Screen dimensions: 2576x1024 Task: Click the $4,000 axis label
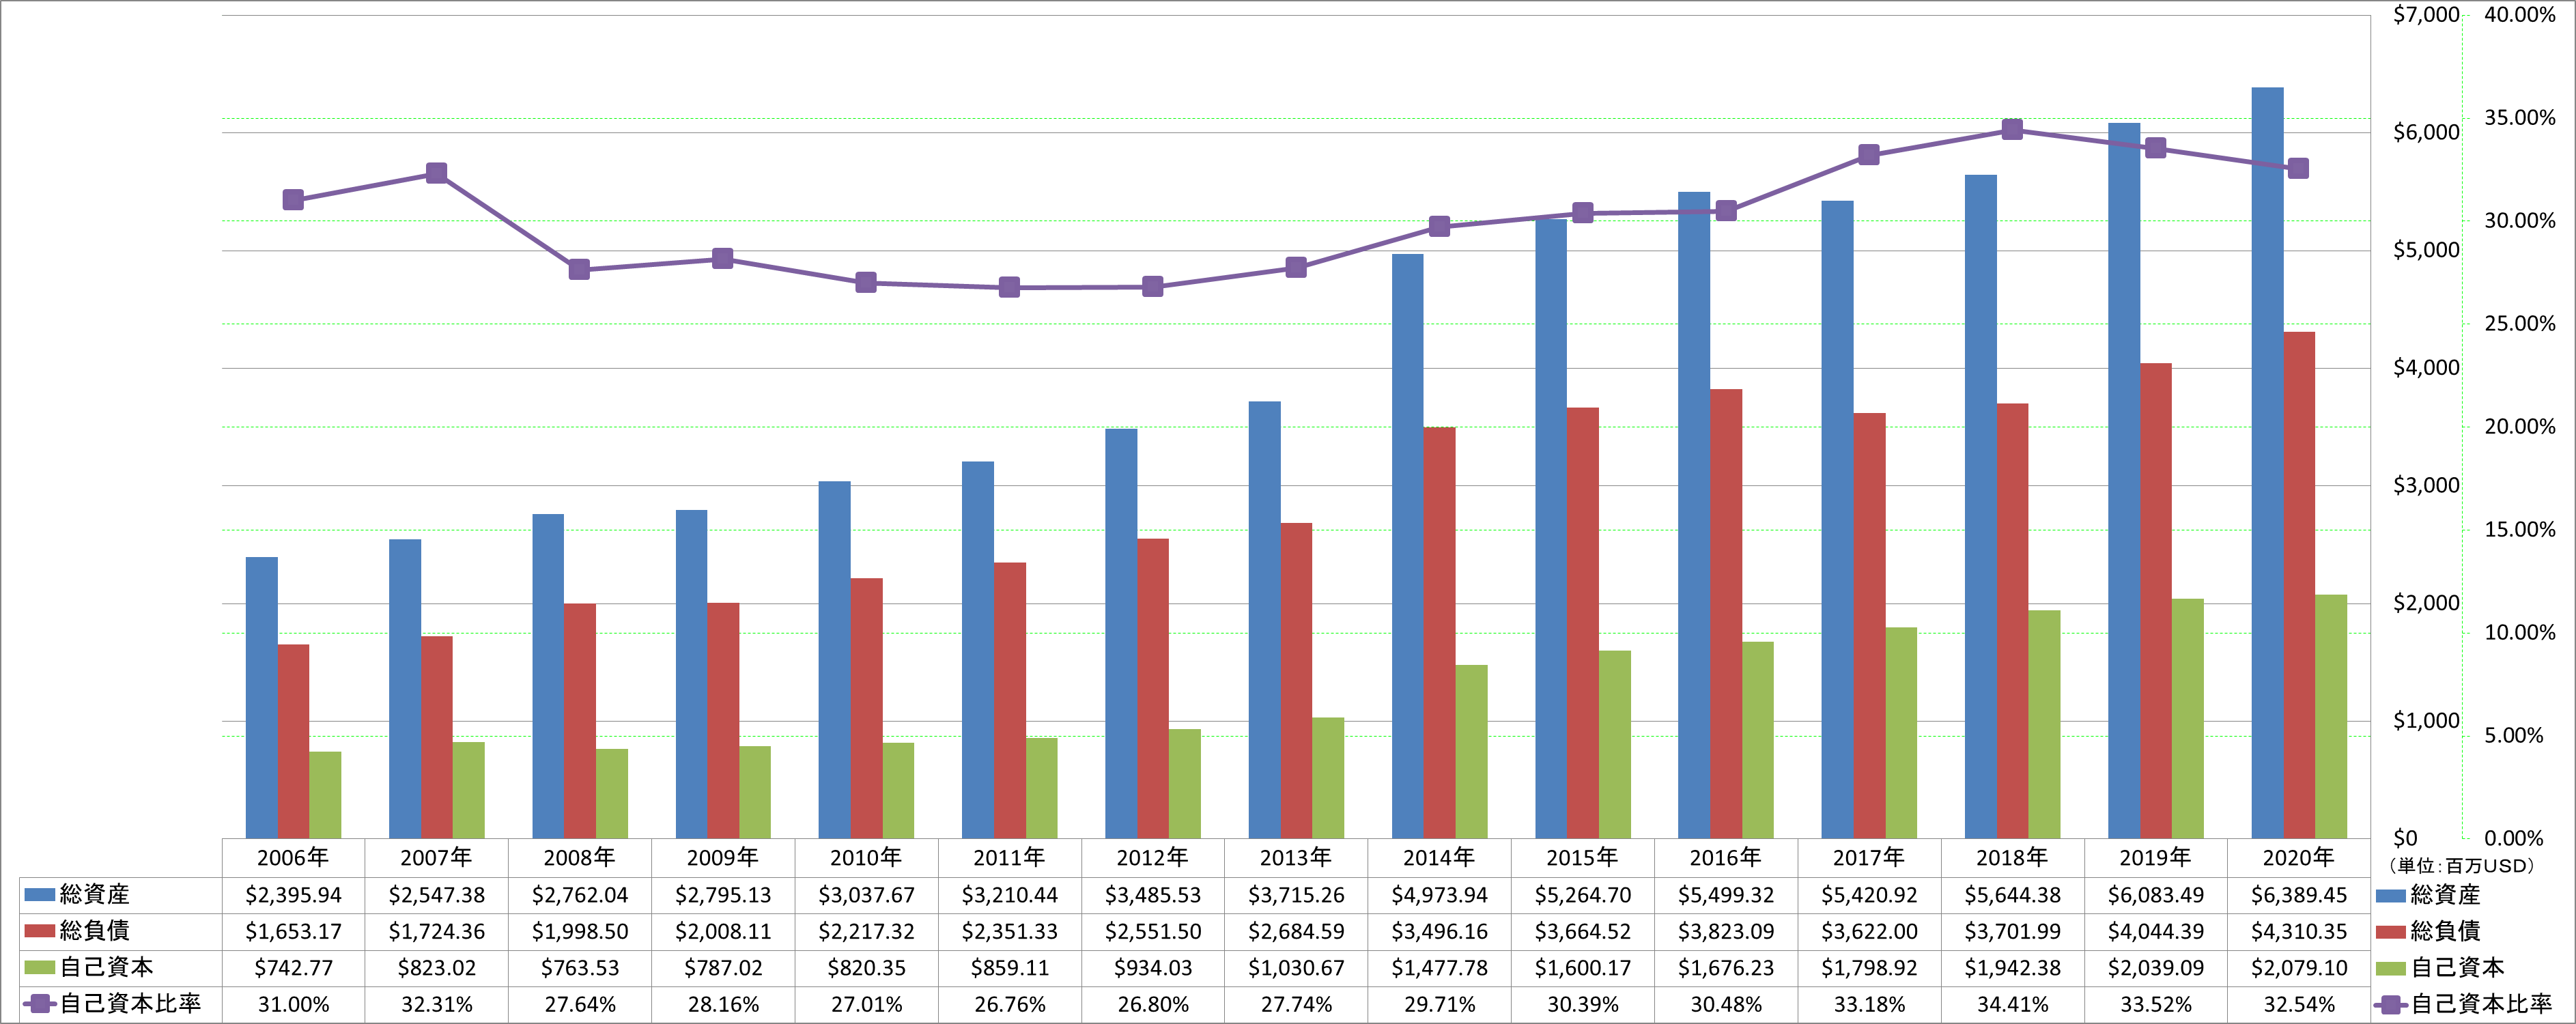click(2426, 368)
